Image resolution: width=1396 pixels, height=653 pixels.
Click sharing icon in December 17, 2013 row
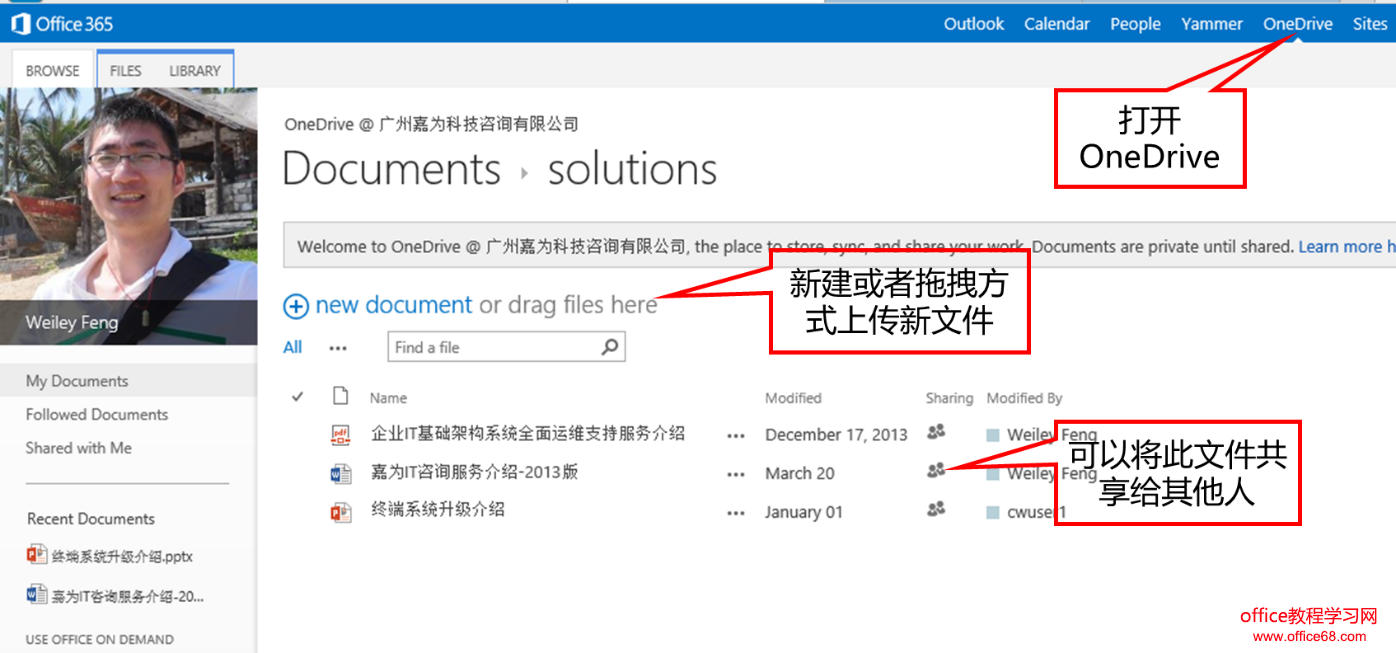936,432
